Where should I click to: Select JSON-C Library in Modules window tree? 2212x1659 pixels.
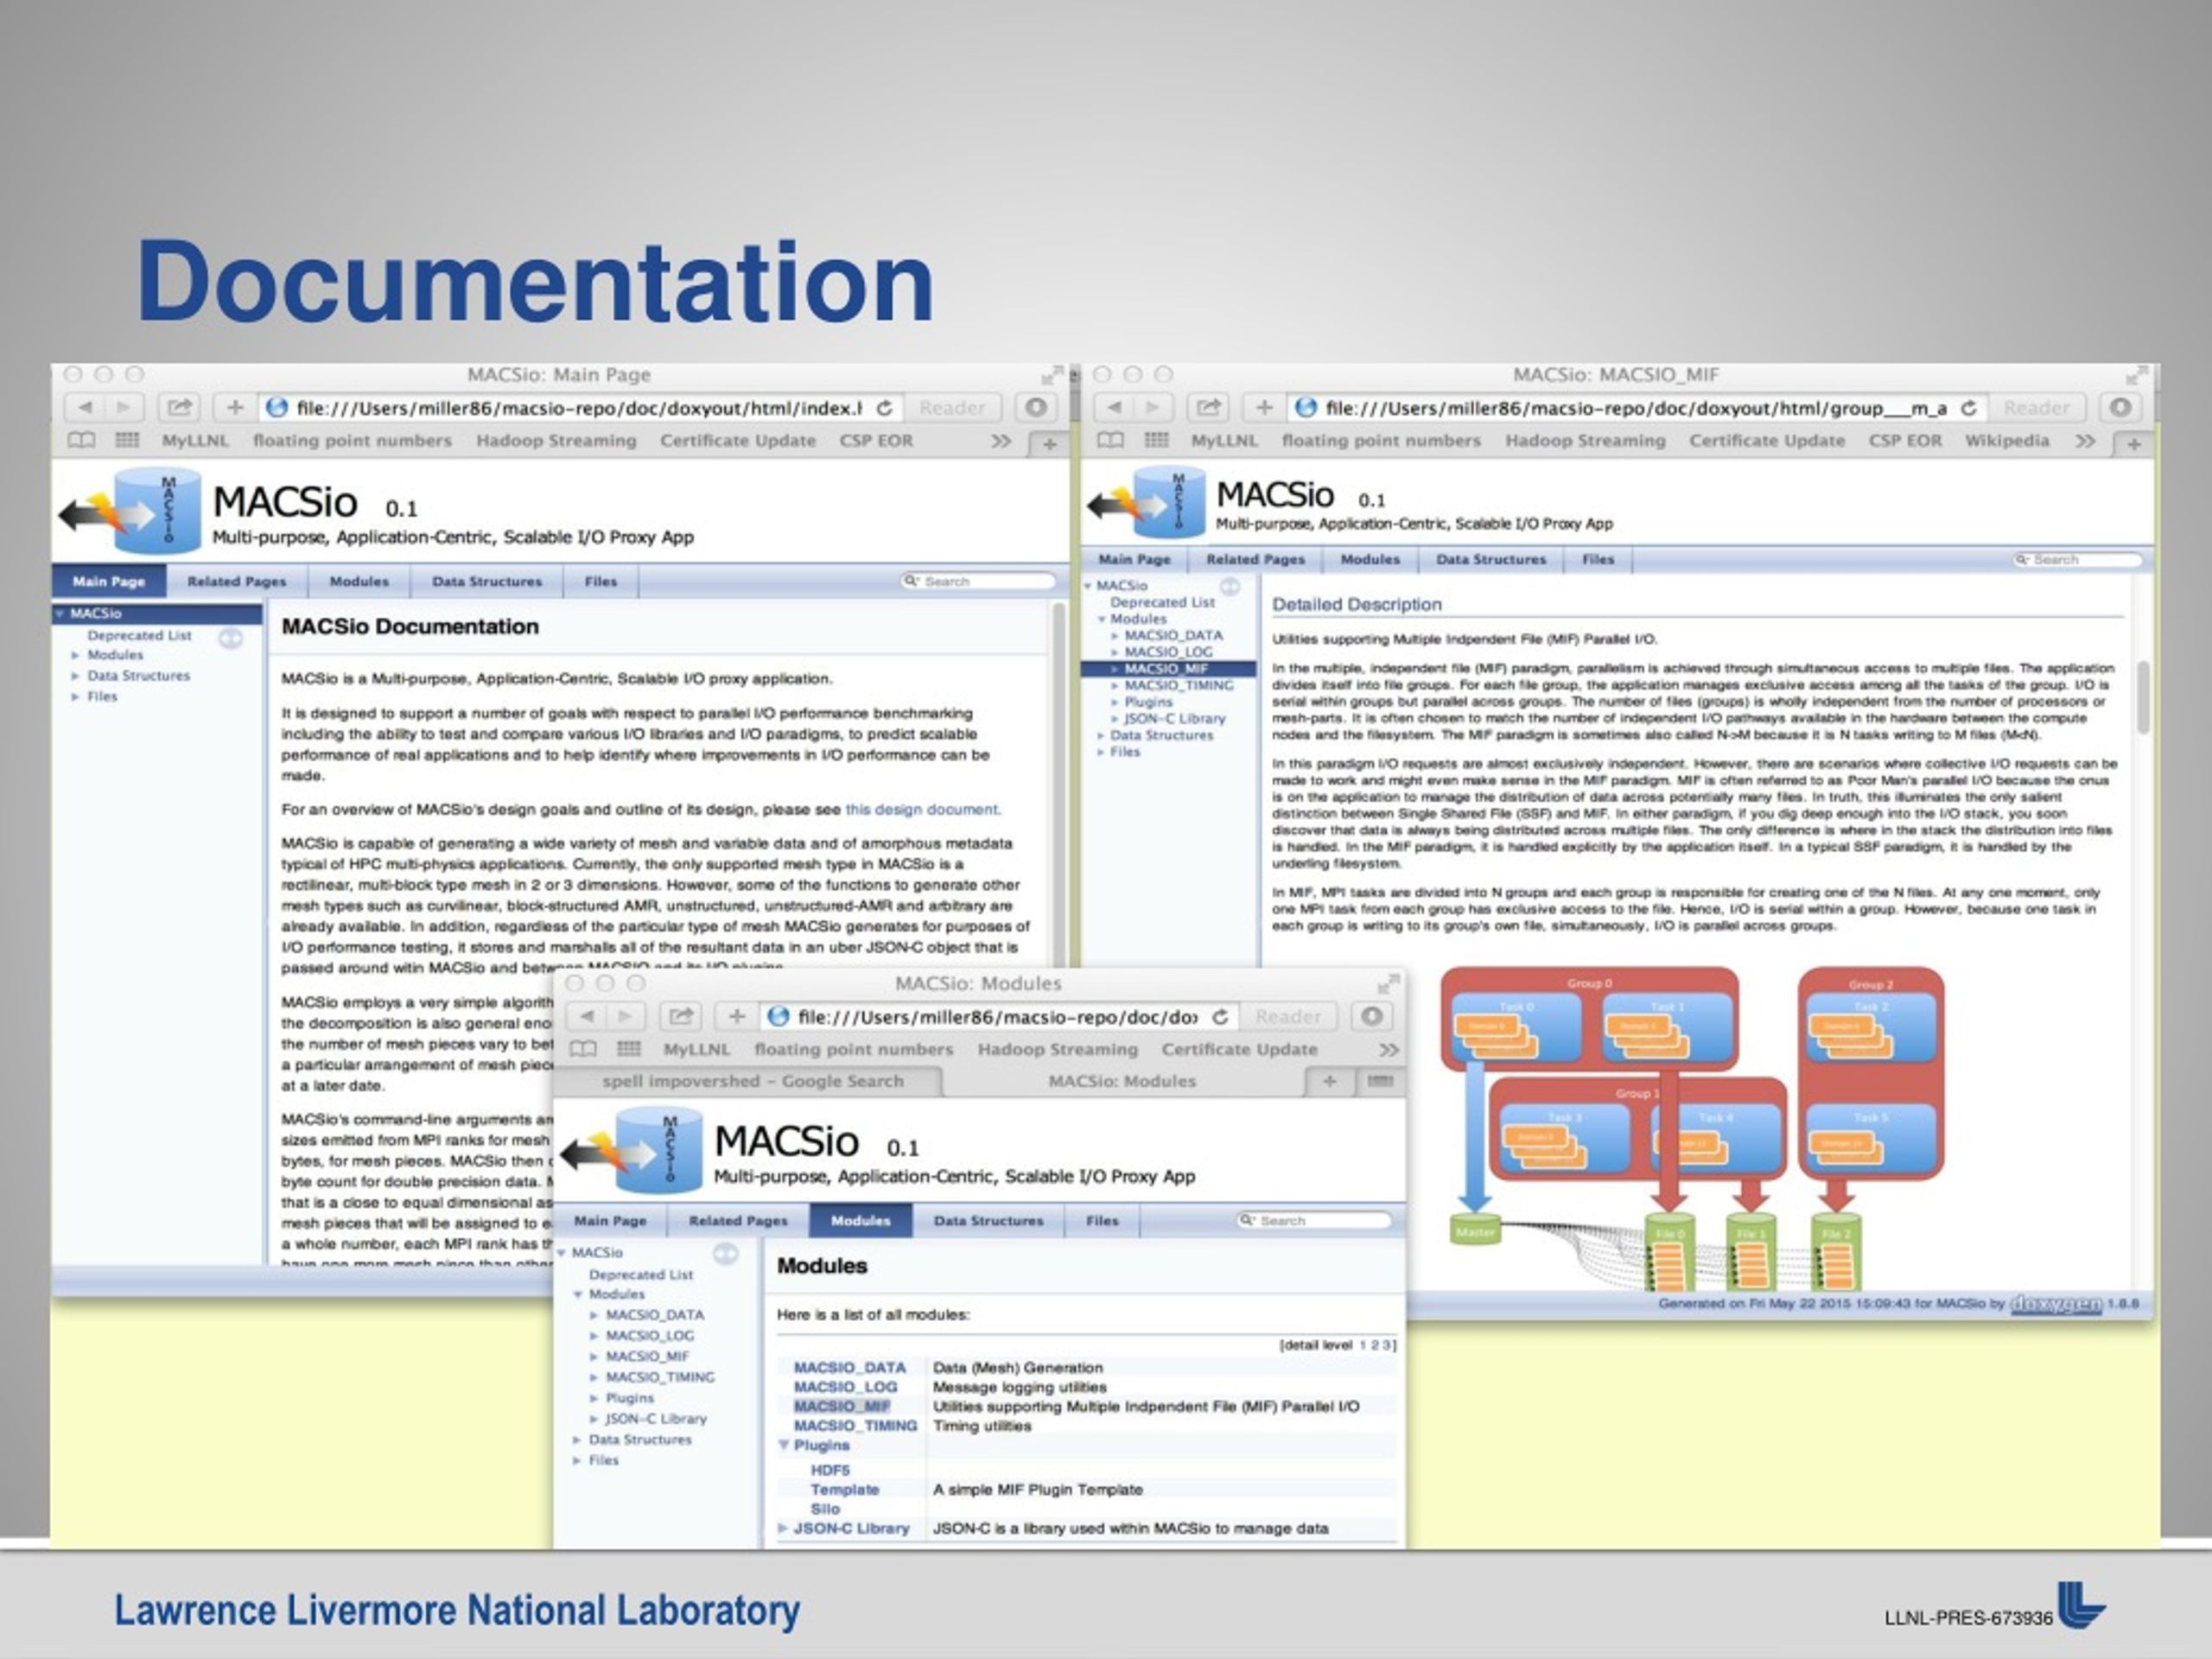(x=656, y=1420)
